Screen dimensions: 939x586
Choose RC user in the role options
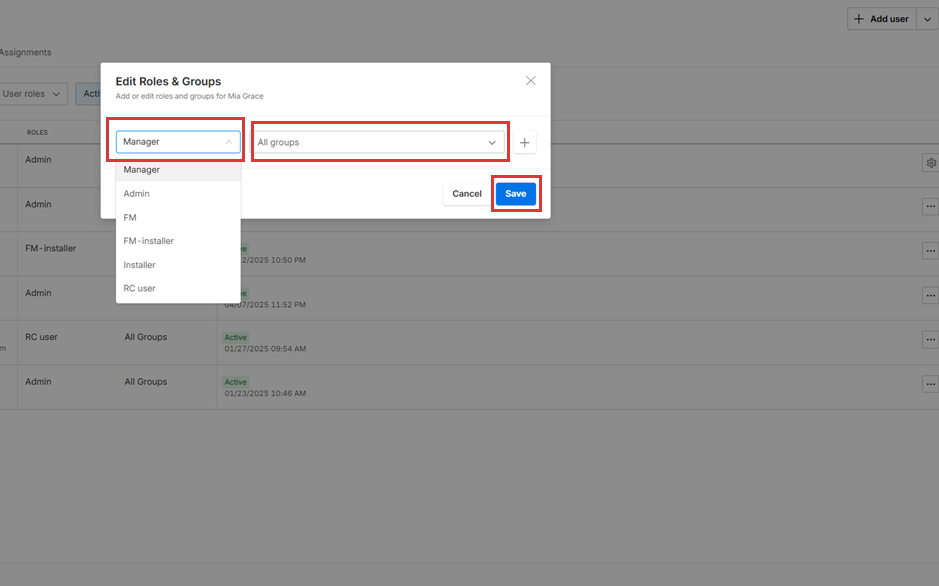click(139, 289)
